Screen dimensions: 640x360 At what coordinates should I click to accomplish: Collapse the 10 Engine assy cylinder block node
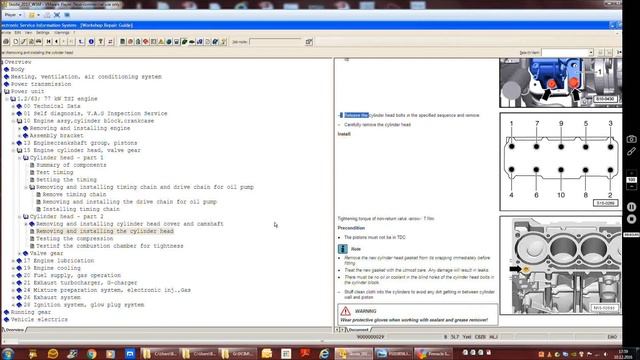(13, 121)
